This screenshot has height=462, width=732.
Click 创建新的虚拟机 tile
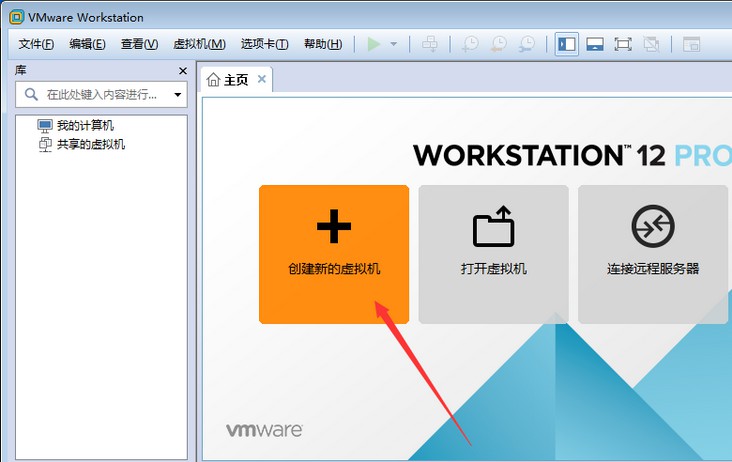334,254
